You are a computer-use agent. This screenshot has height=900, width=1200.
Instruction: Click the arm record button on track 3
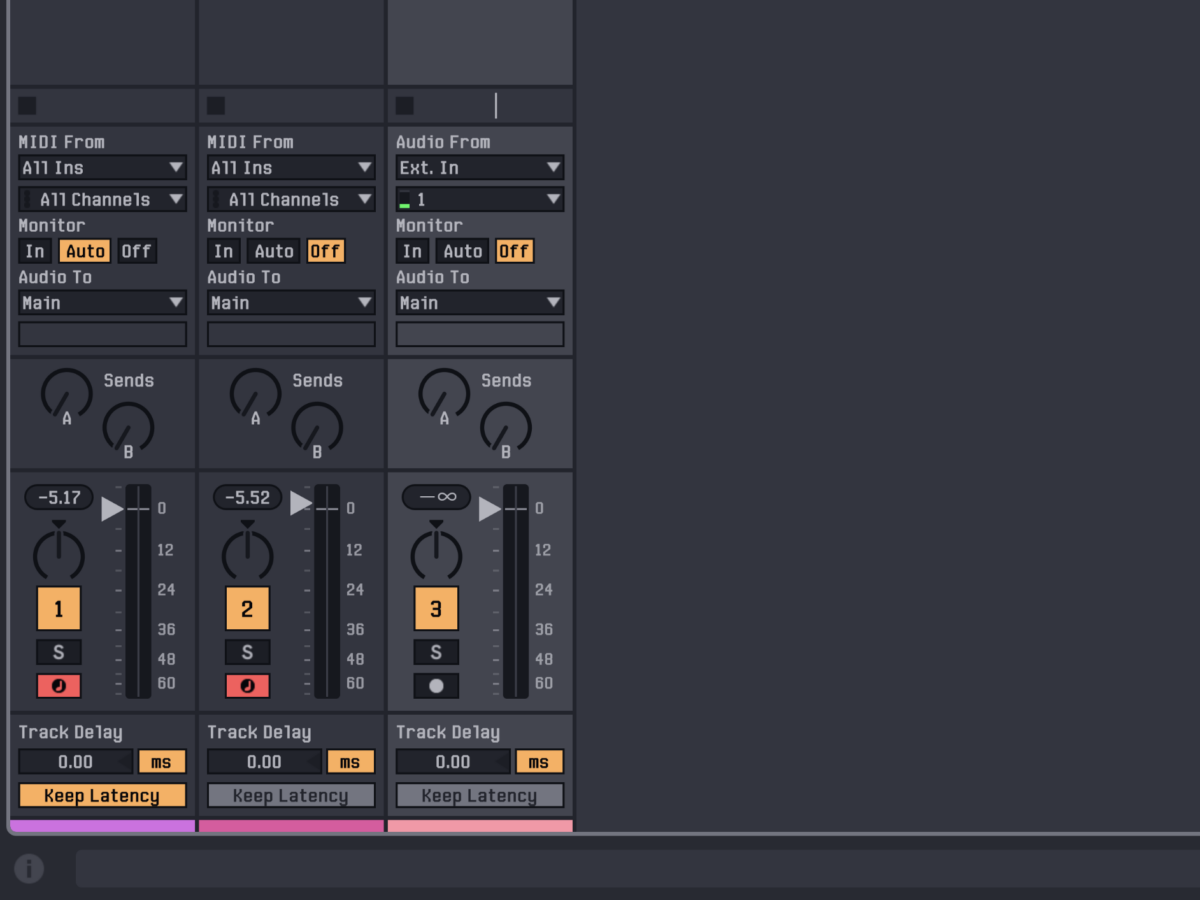coord(436,686)
